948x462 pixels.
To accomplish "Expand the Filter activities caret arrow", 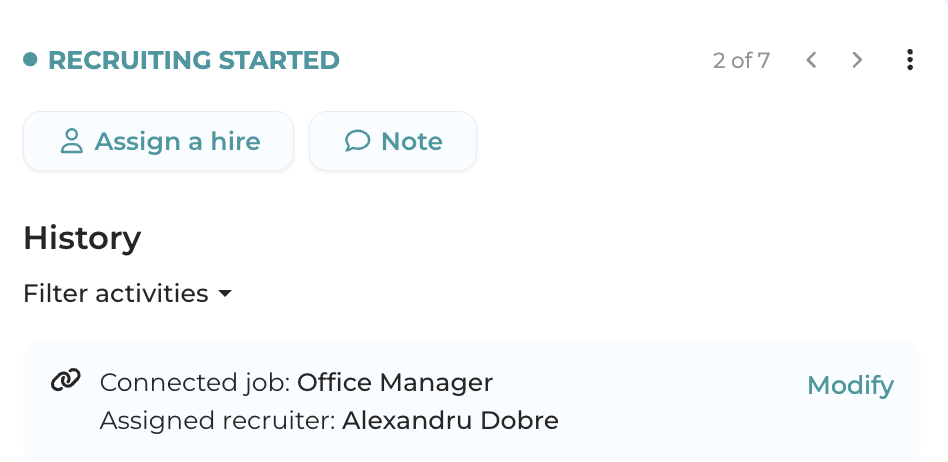I will [225, 294].
